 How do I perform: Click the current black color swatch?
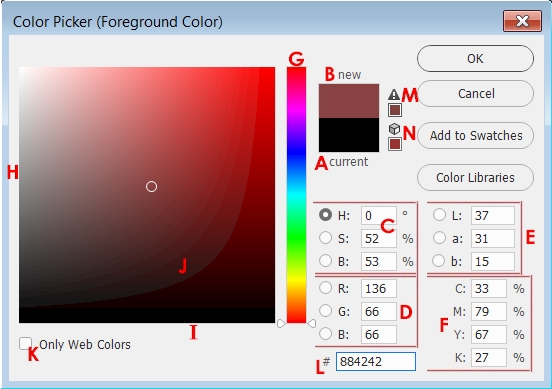(349, 135)
